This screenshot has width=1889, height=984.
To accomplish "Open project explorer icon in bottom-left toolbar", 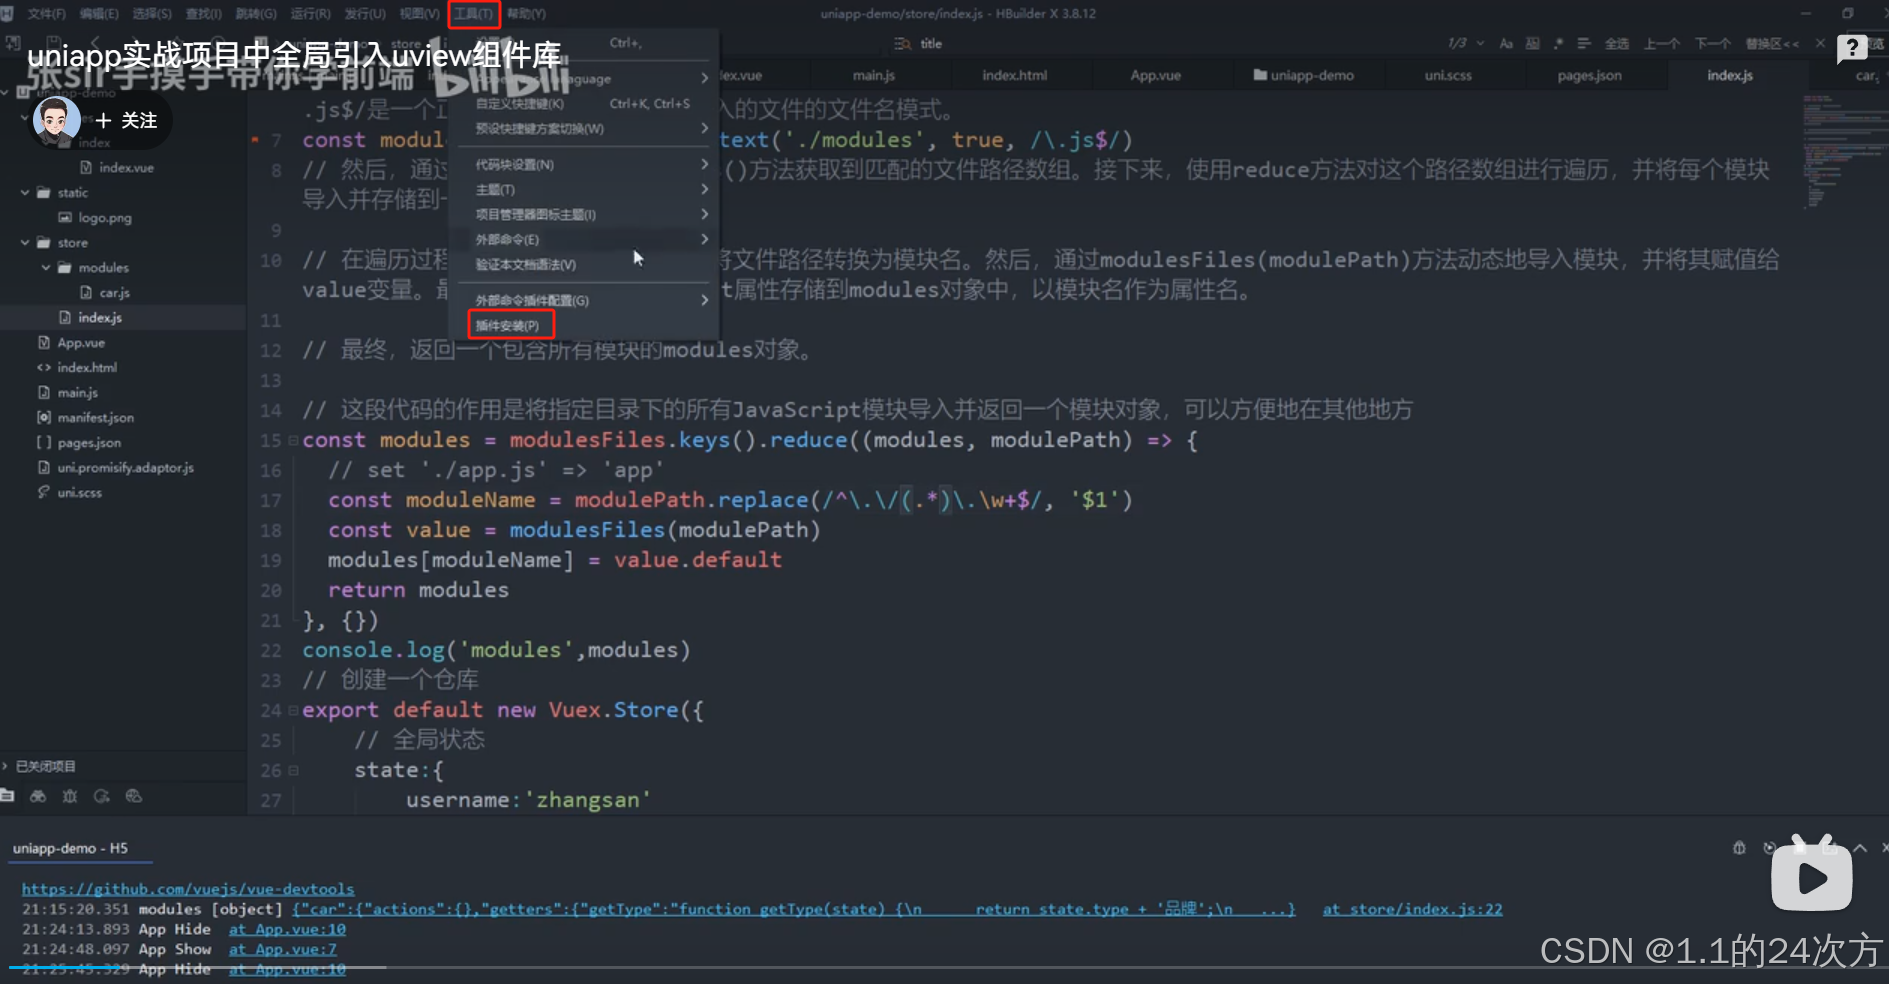I will pyautogui.click(x=8, y=796).
